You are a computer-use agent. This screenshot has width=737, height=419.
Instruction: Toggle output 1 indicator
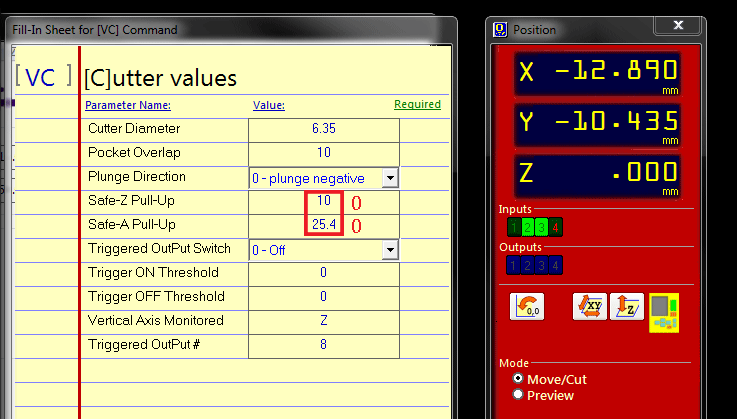coord(513,265)
